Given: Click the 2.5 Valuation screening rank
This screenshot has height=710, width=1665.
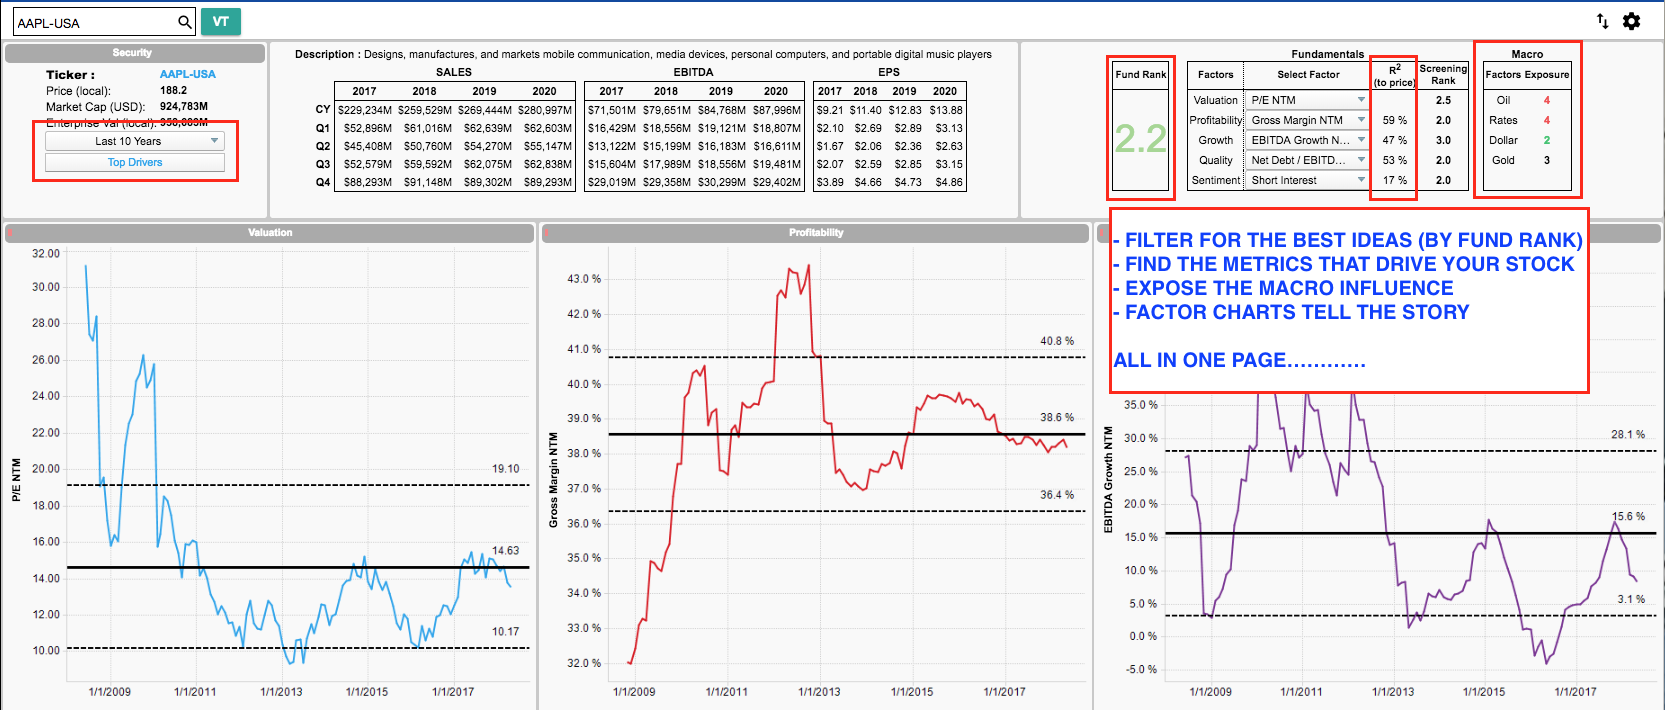Looking at the screenshot, I should pyautogui.click(x=1443, y=100).
